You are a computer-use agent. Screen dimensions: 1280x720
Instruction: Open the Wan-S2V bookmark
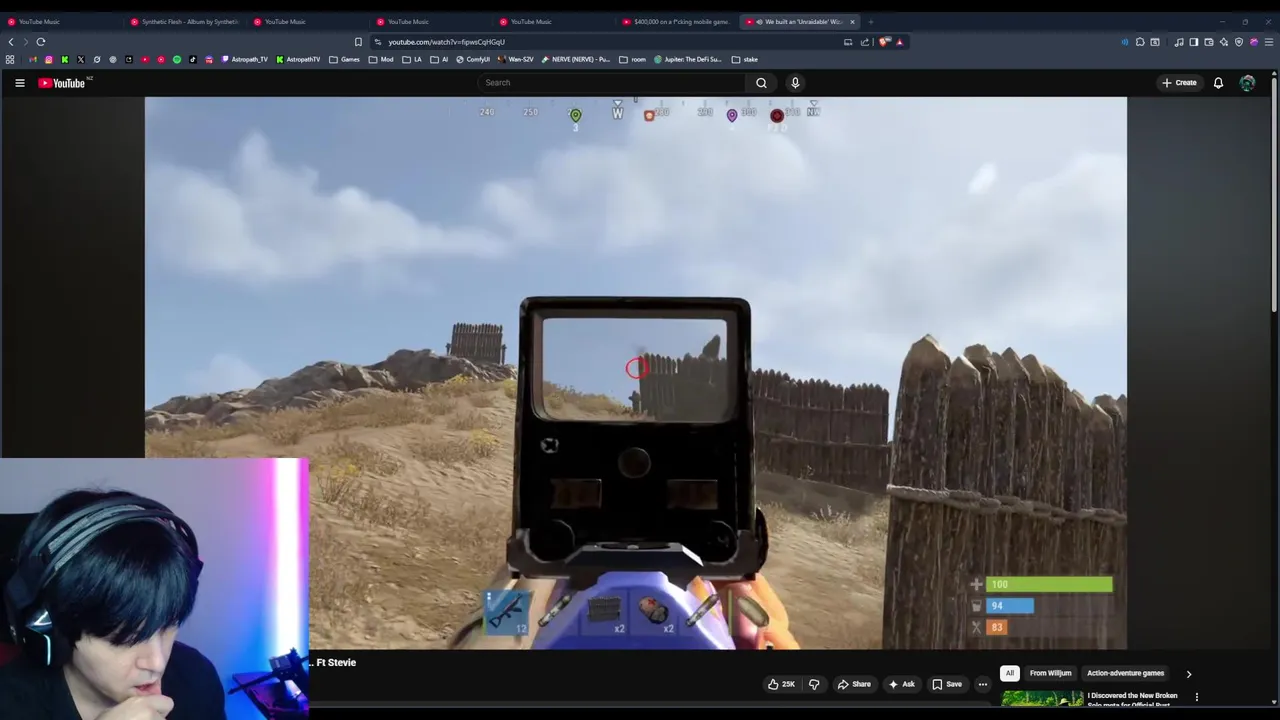(x=516, y=59)
